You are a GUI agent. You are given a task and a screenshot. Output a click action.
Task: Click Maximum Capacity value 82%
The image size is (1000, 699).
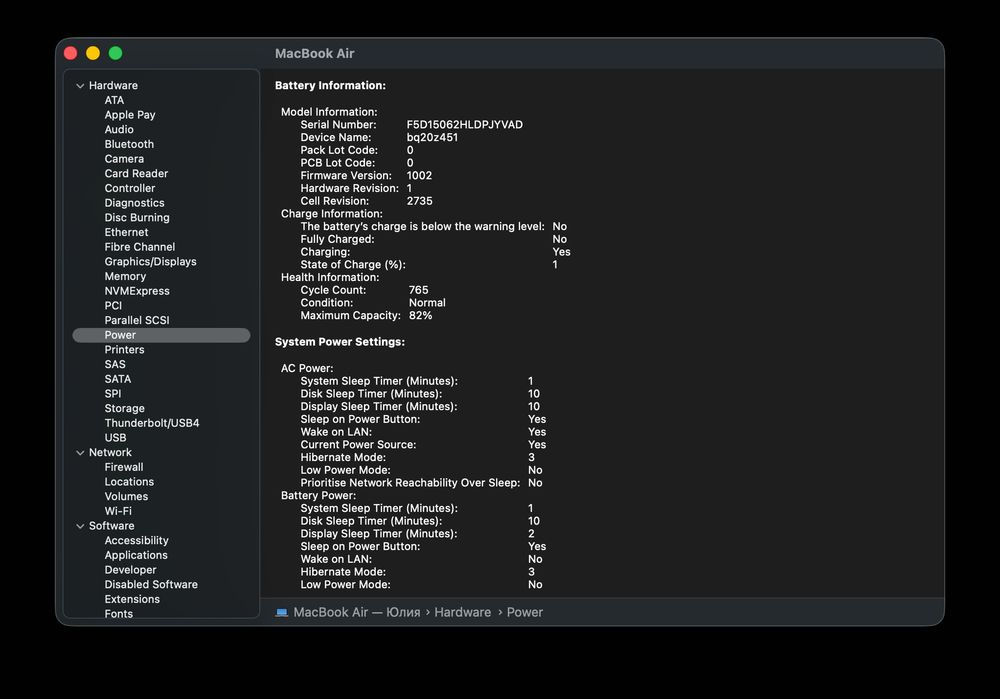[420, 316]
